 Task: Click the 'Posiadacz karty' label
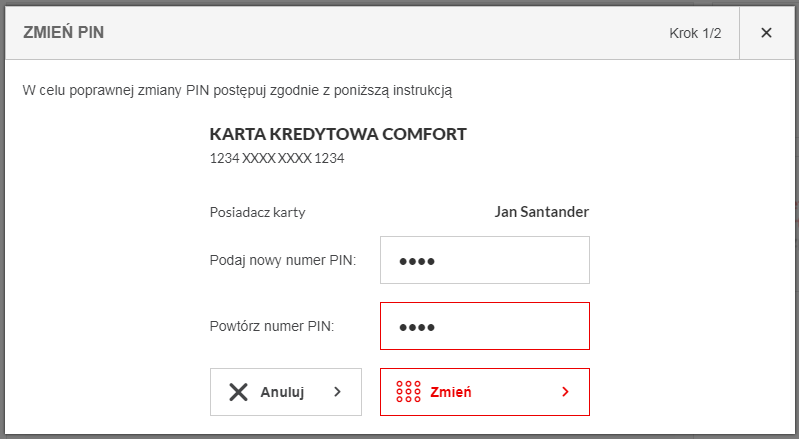(257, 212)
